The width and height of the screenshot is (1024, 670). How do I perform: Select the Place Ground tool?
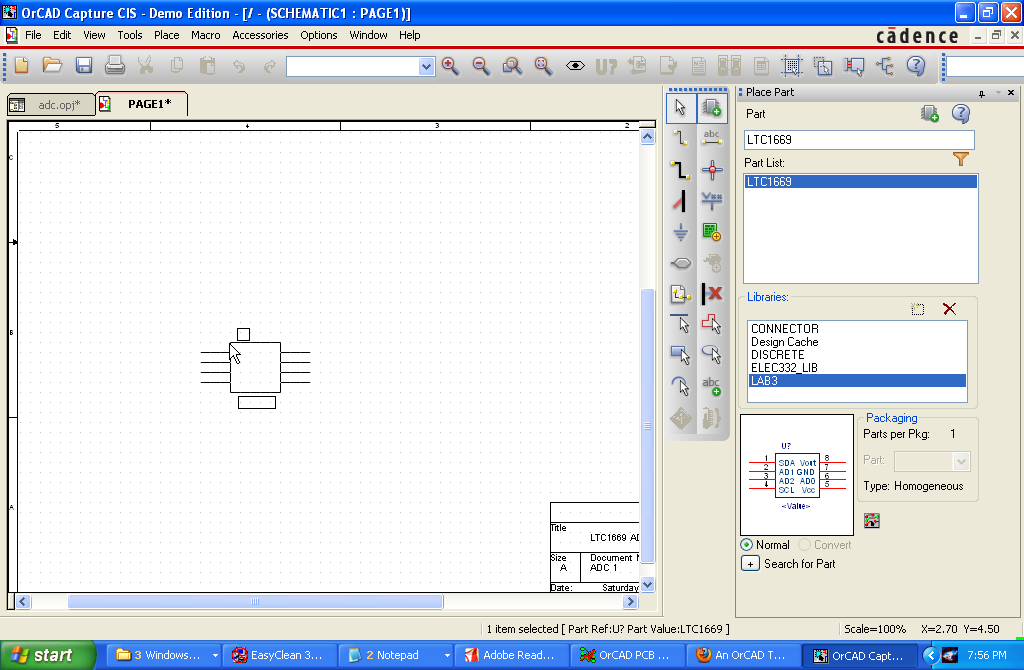(680, 232)
